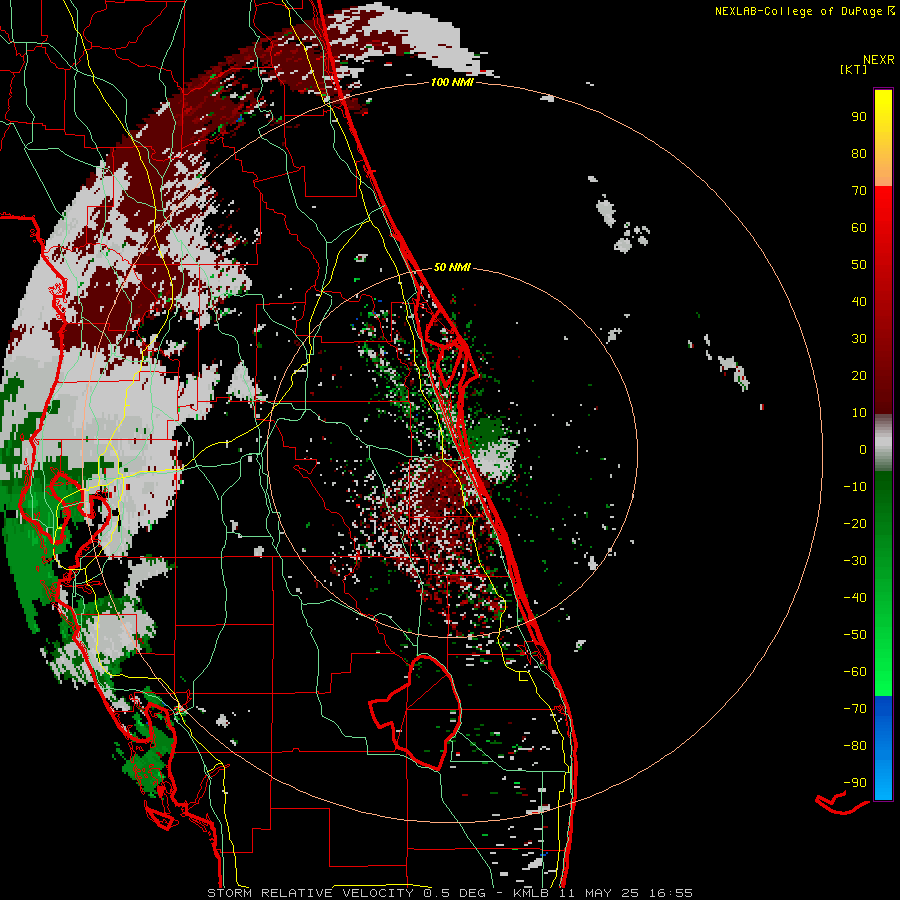Click the NEXR label above the color scale
900x900 pixels.
(878, 60)
